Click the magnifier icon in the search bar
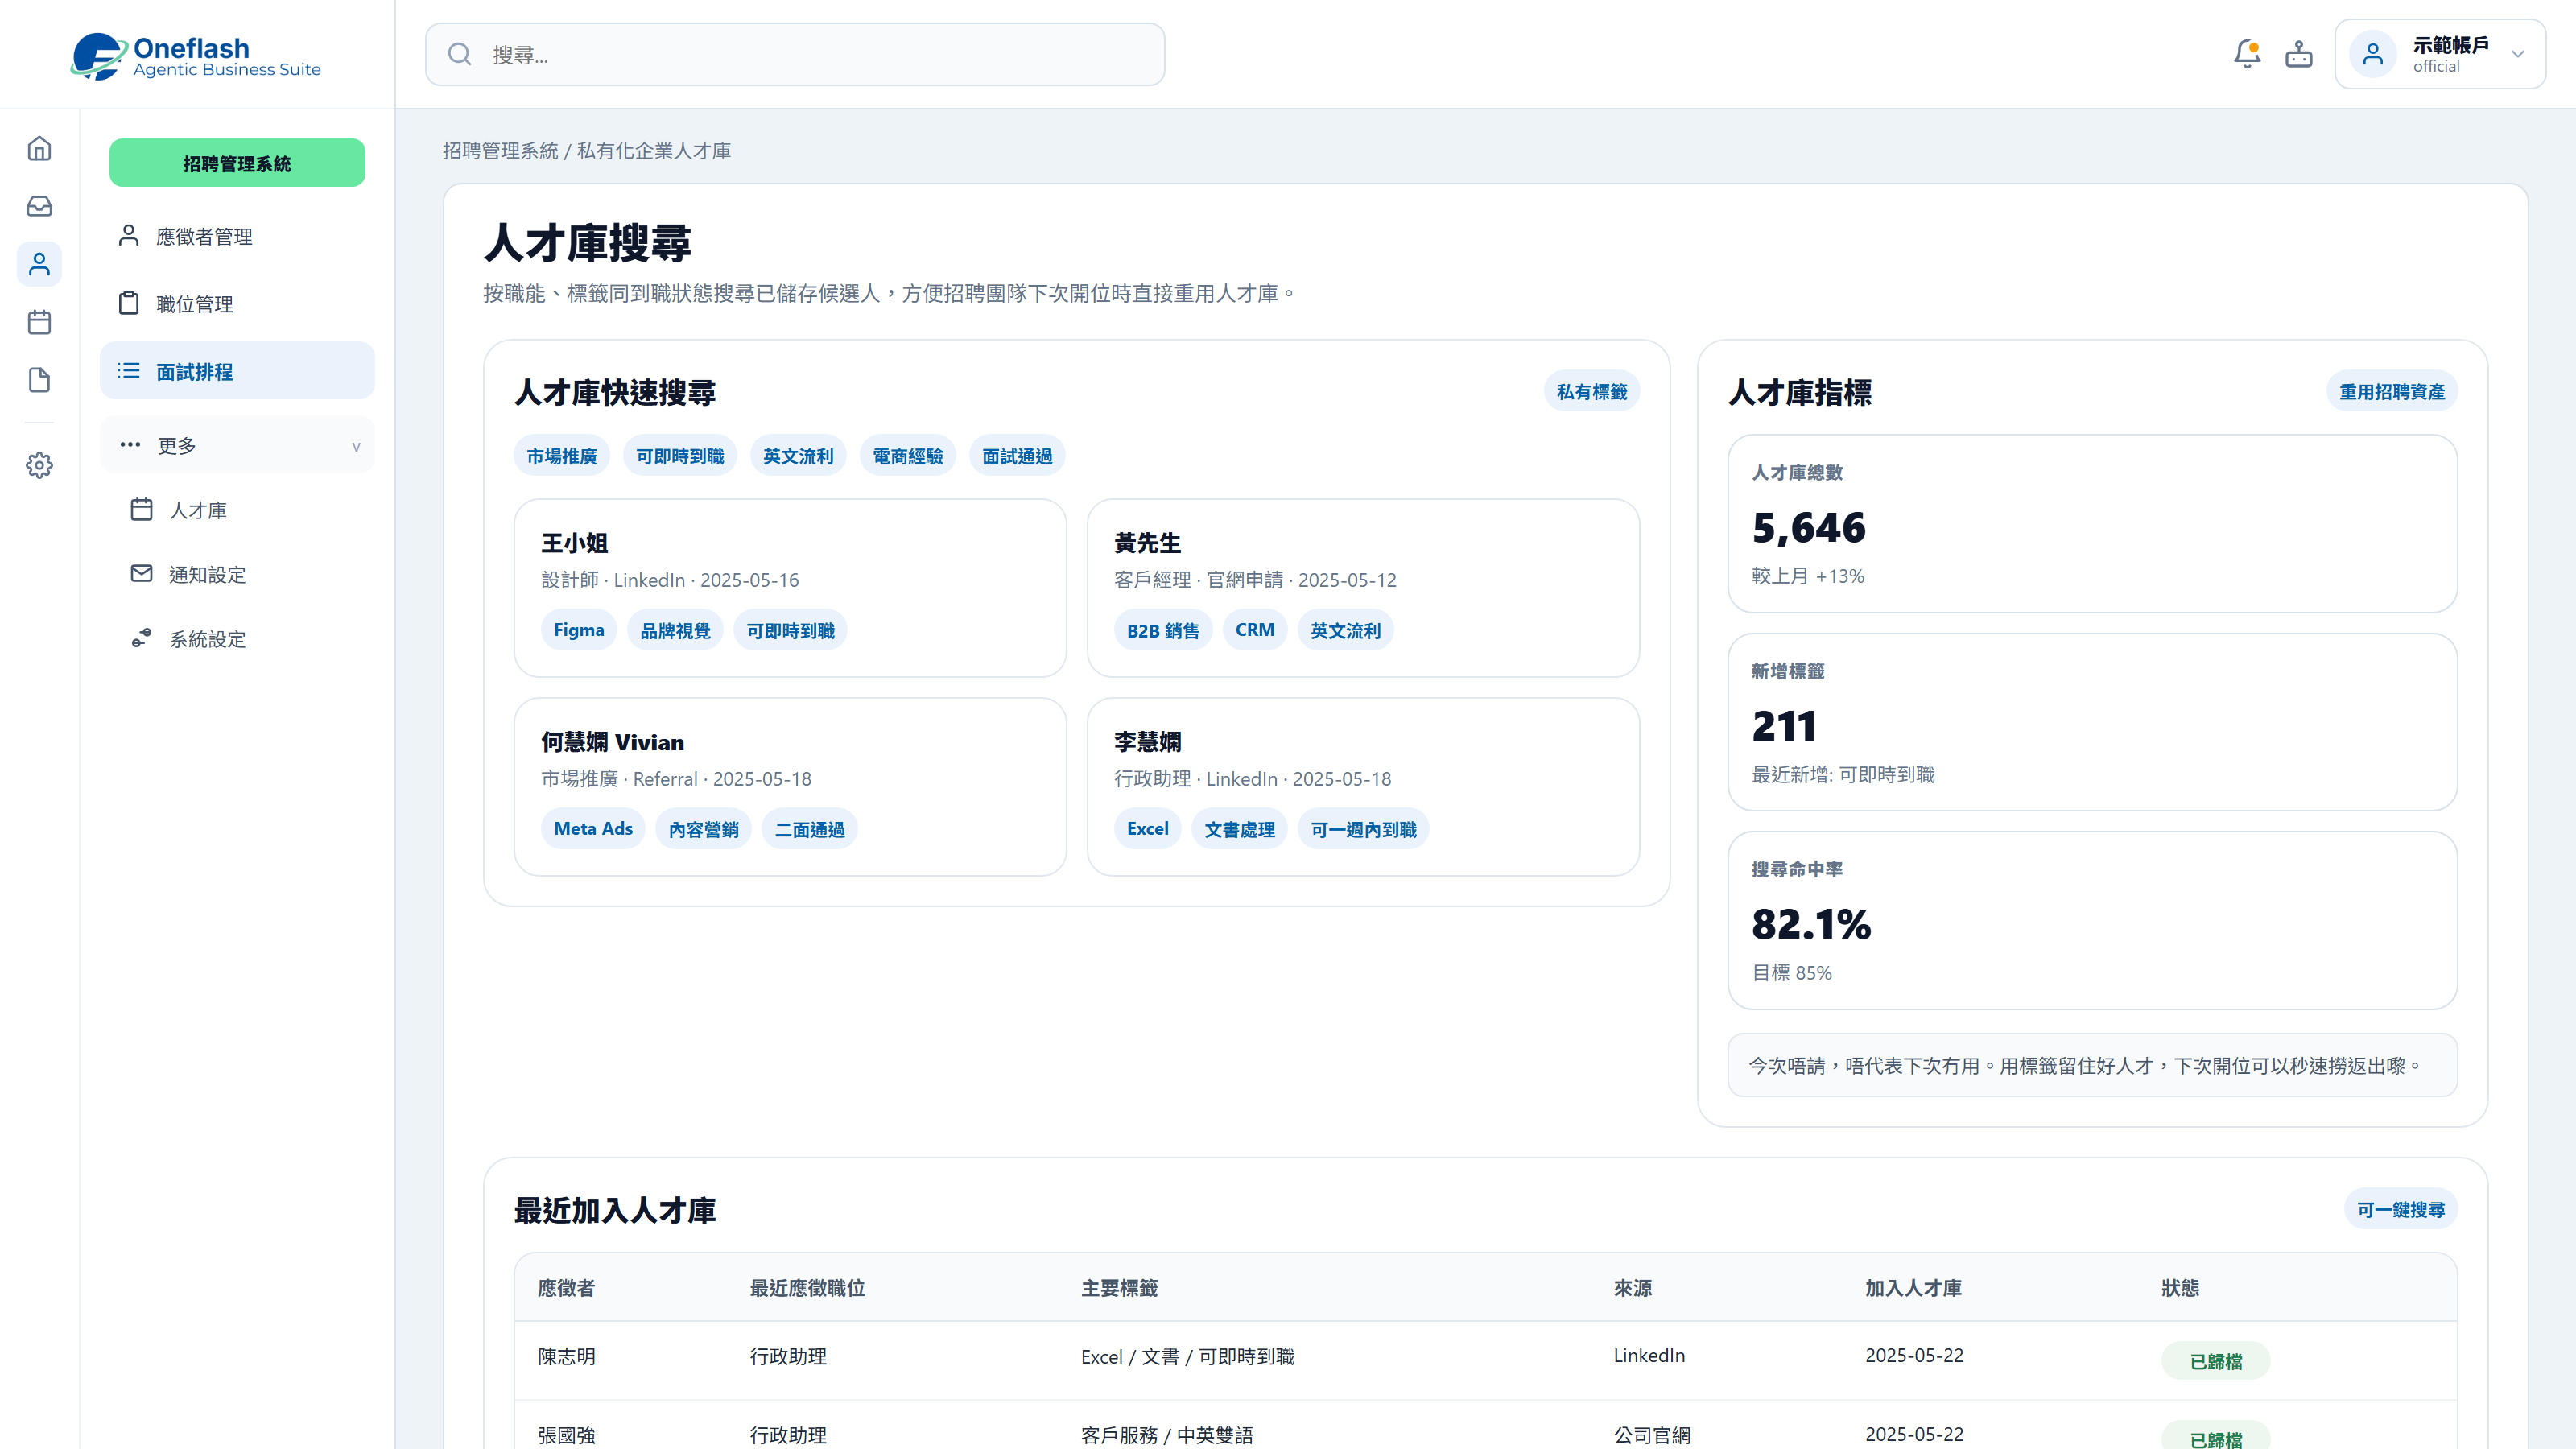 (x=460, y=54)
